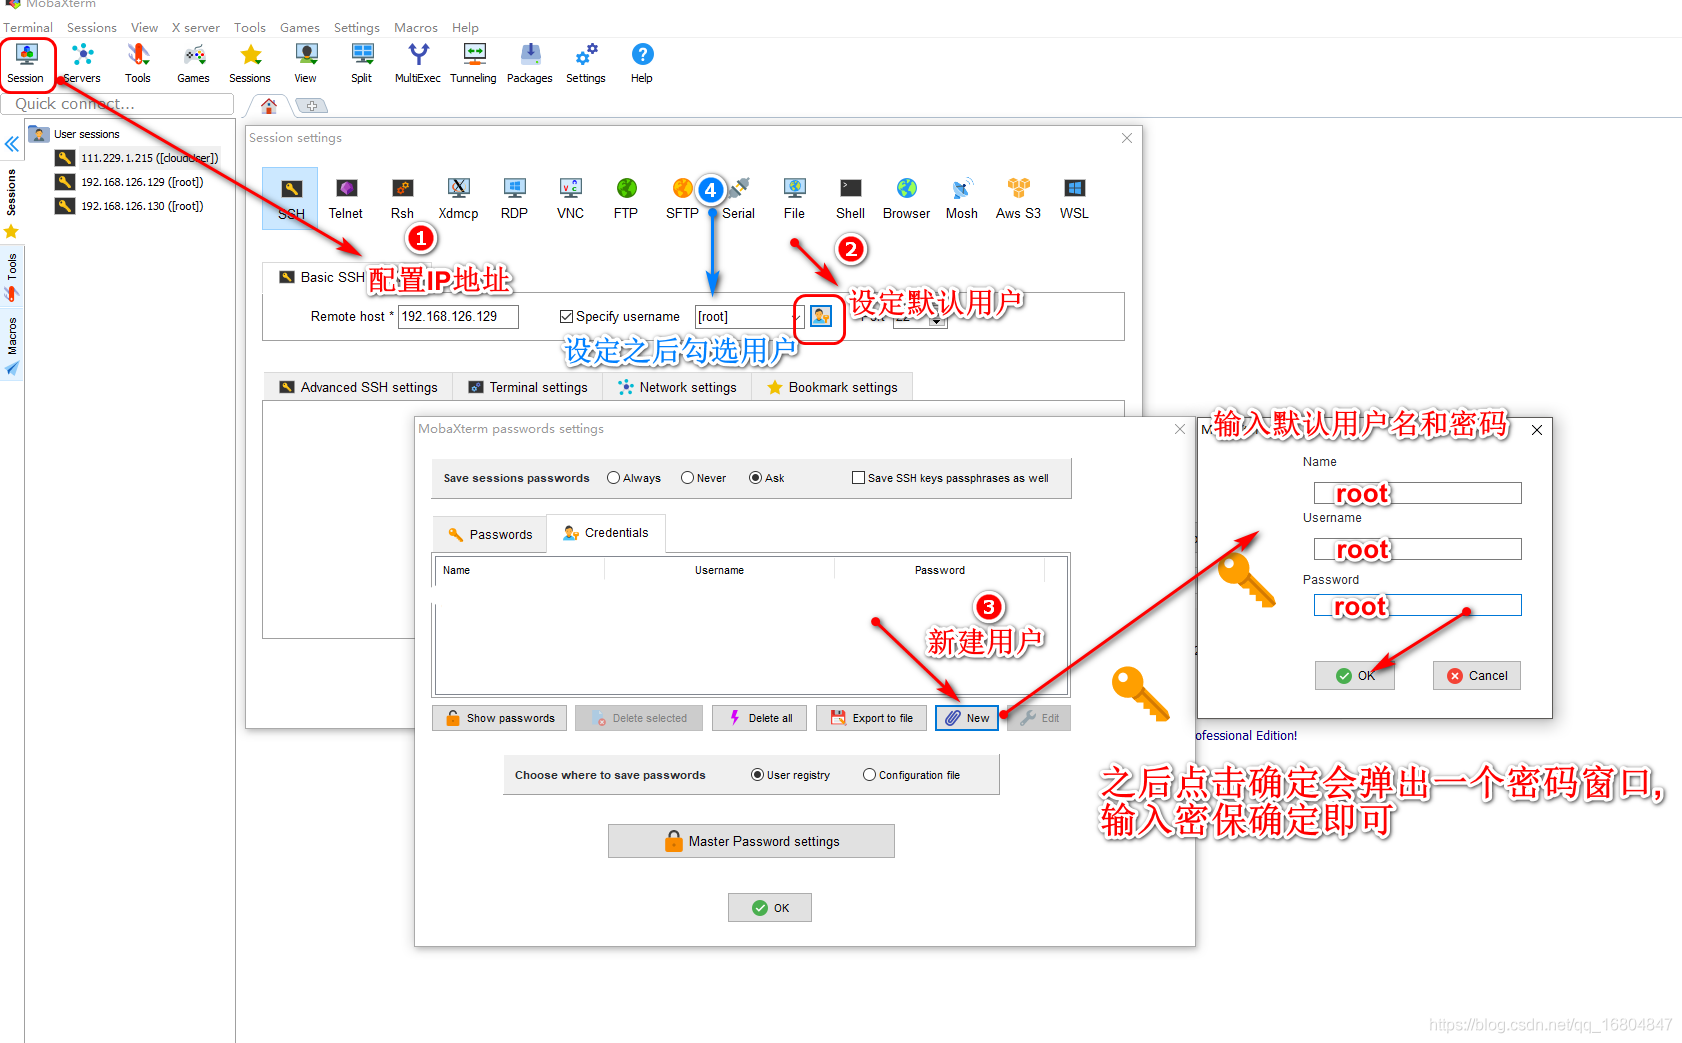Viewport: 1682px width, 1043px height.
Task: Select the FTP session type
Action: click(626, 198)
